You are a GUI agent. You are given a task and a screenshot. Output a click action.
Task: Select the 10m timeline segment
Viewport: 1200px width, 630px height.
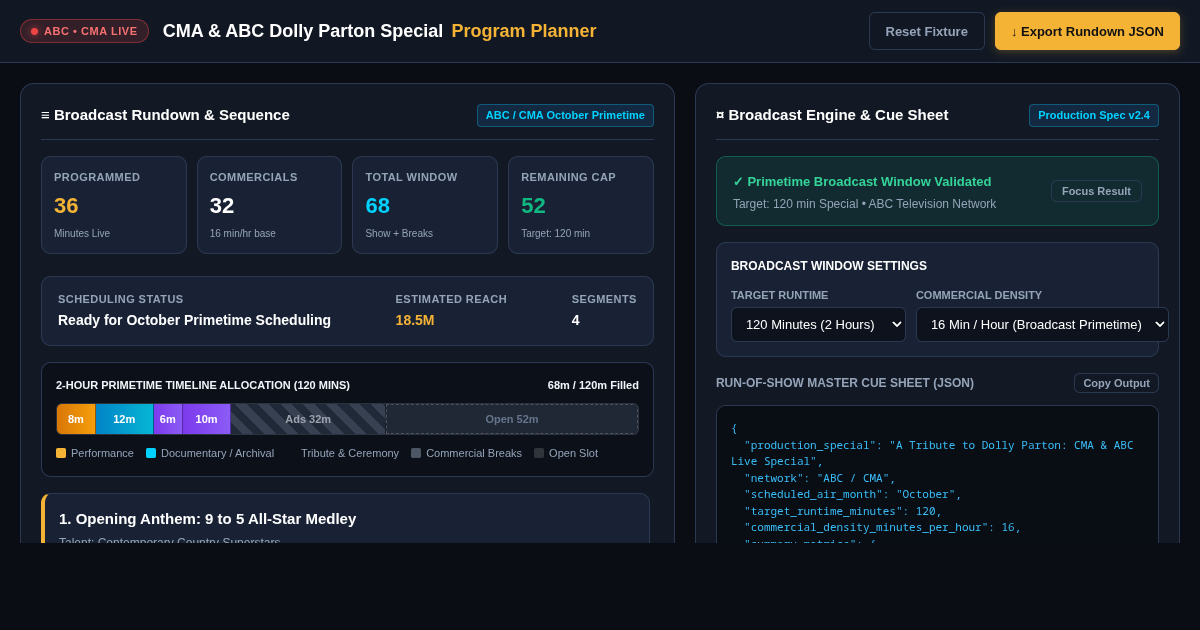point(206,419)
